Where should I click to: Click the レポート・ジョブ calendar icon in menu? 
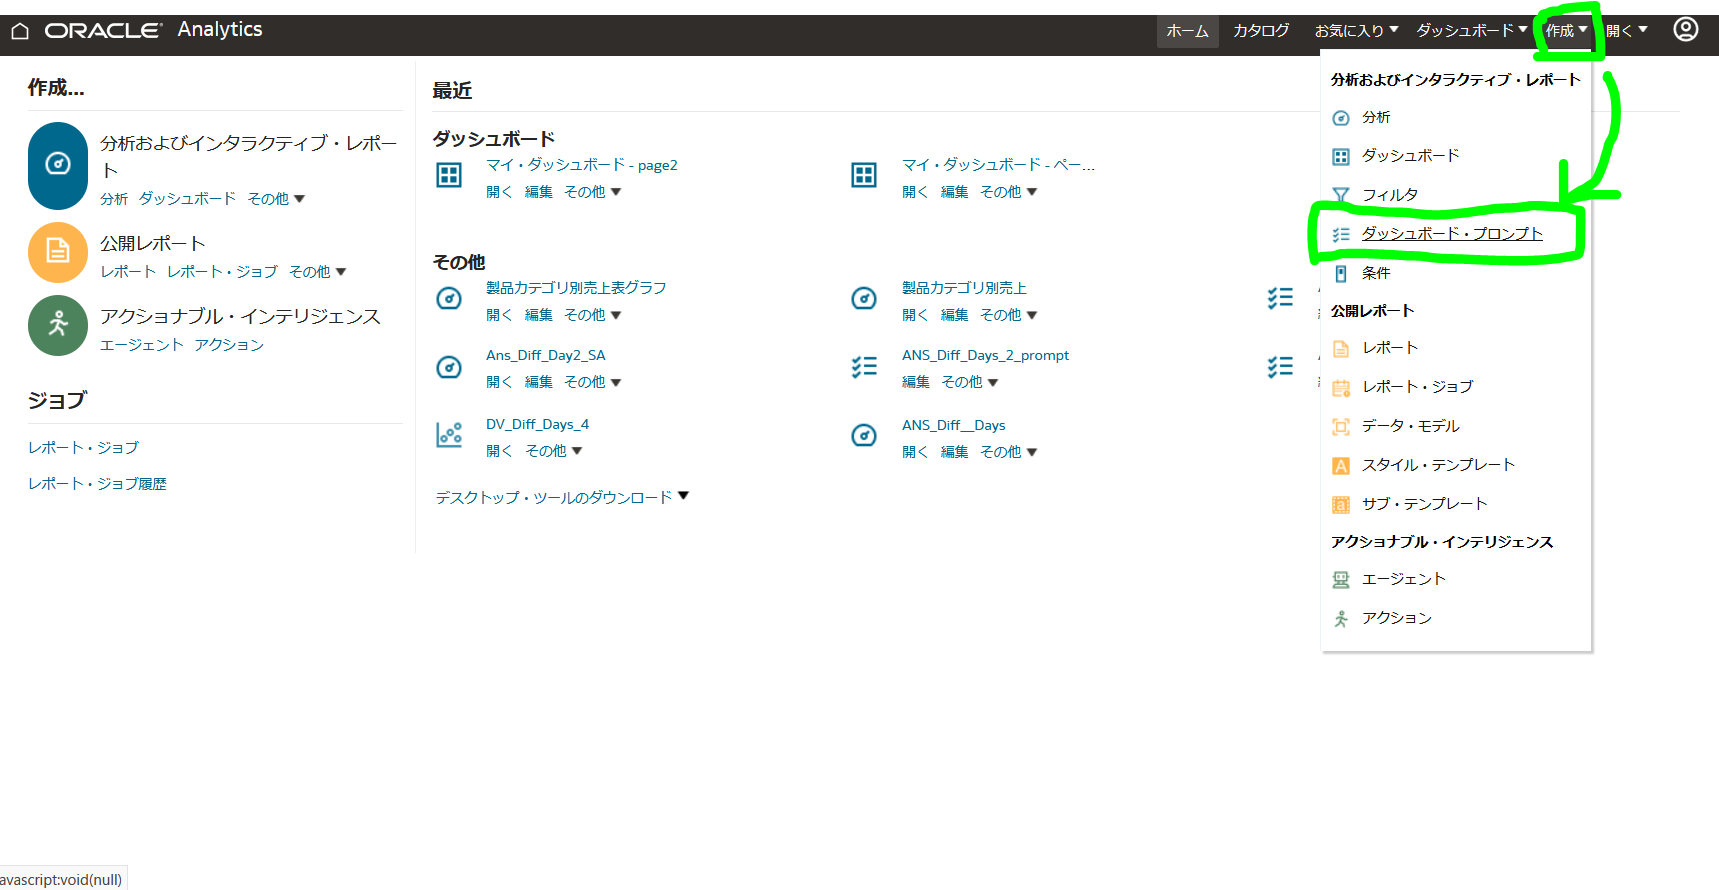pyautogui.click(x=1341, y=387)
